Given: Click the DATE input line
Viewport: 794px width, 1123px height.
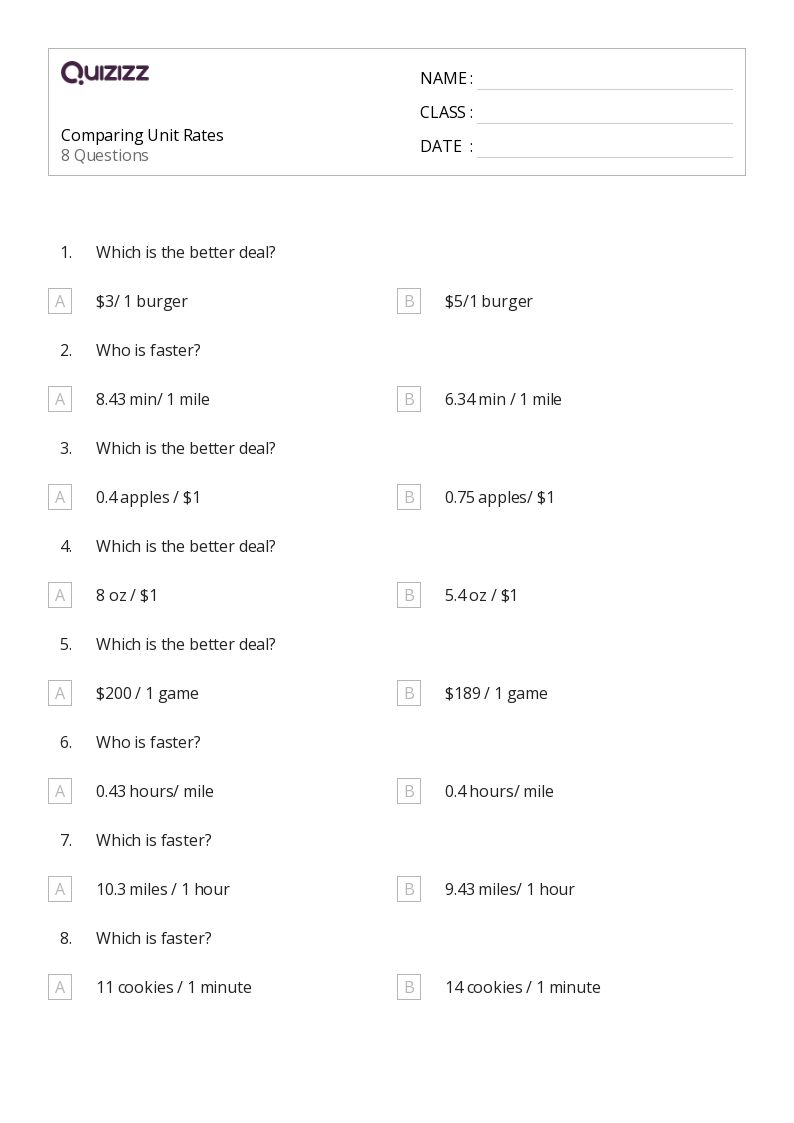Looking at the screenshot, I should pos(605,148).
